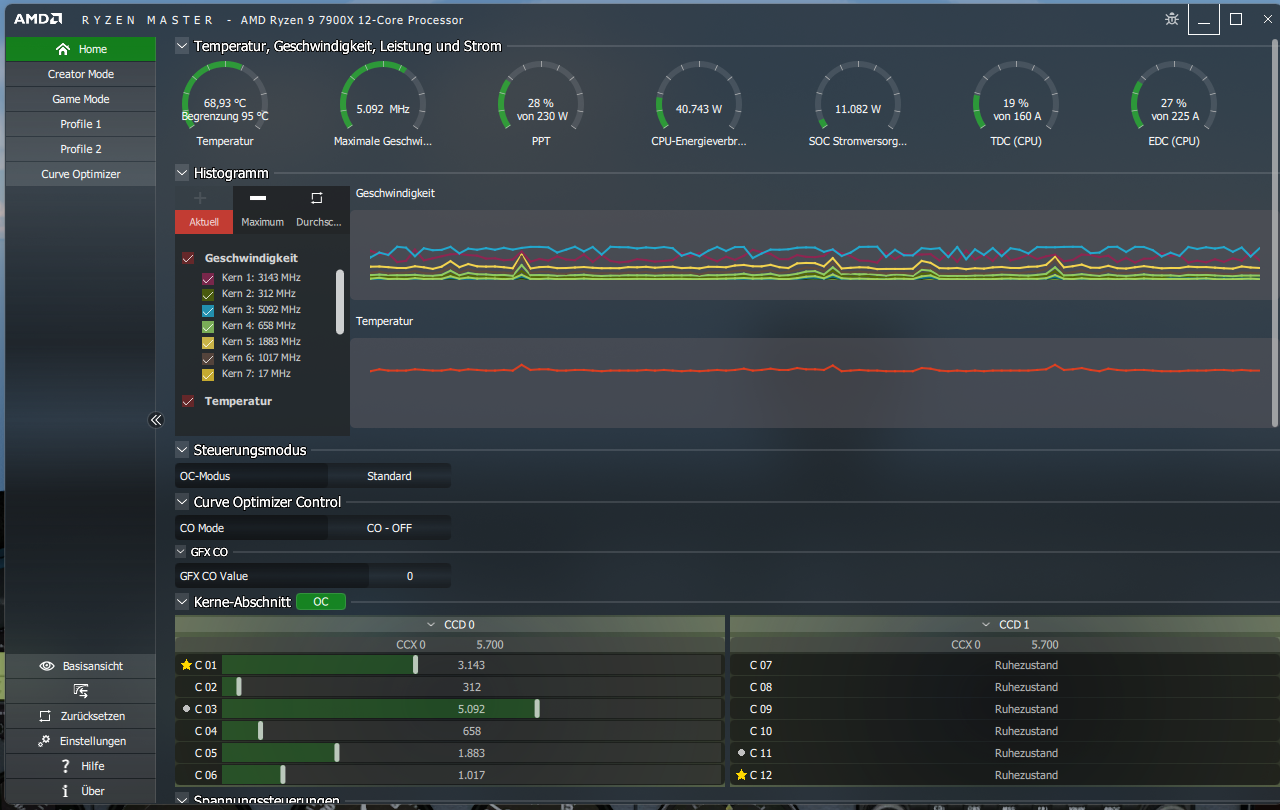Switch to Game Mode profile

pyautogui.click(x=81, y=99)
